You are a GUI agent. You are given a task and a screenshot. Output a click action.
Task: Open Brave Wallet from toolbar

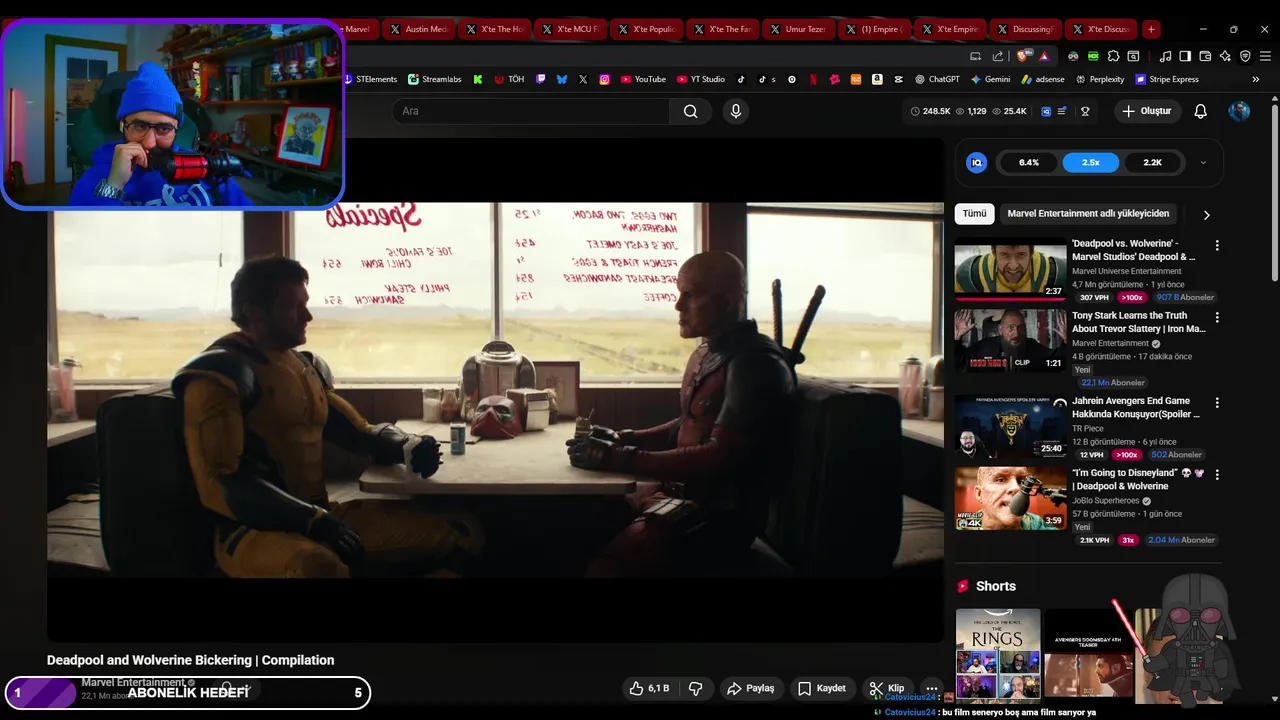[x=1205, y=56]
